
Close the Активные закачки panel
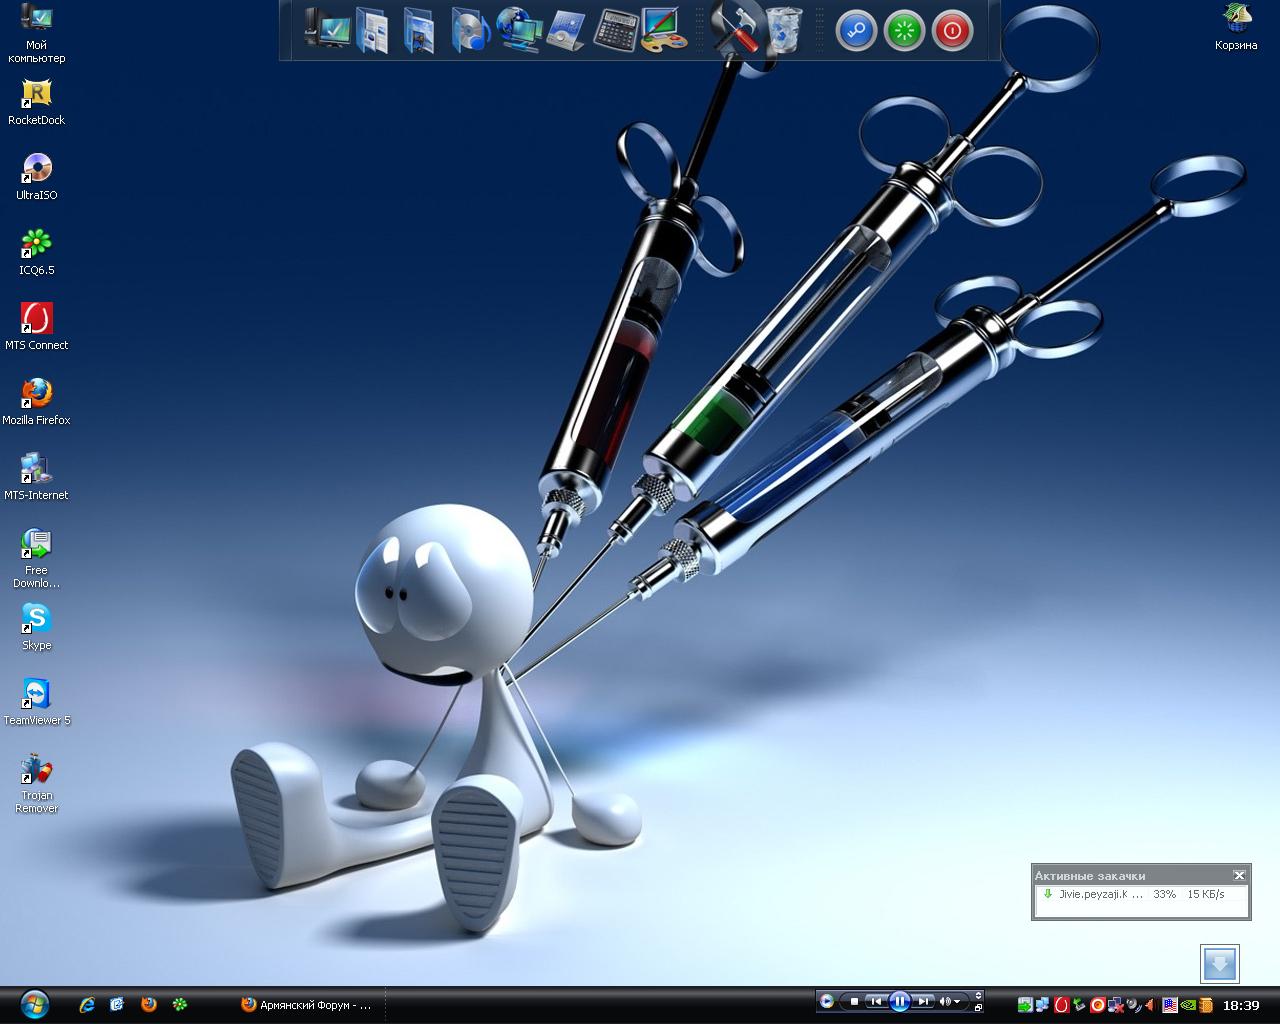click(x=1239, y=875)
